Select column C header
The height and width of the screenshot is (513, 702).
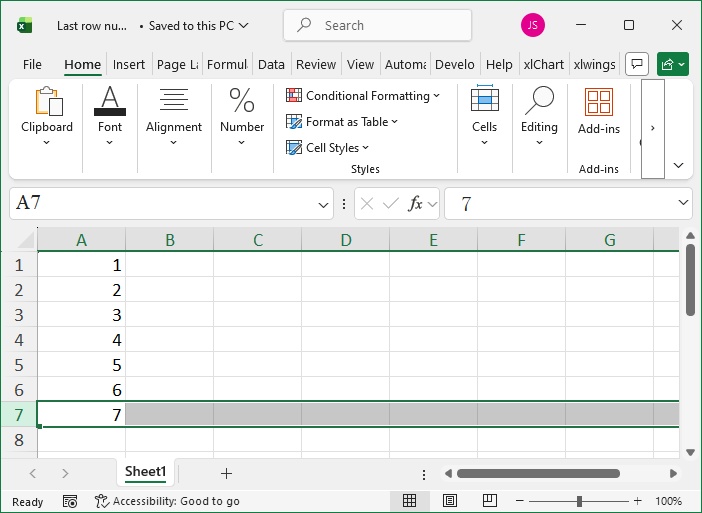click(257, 240)
